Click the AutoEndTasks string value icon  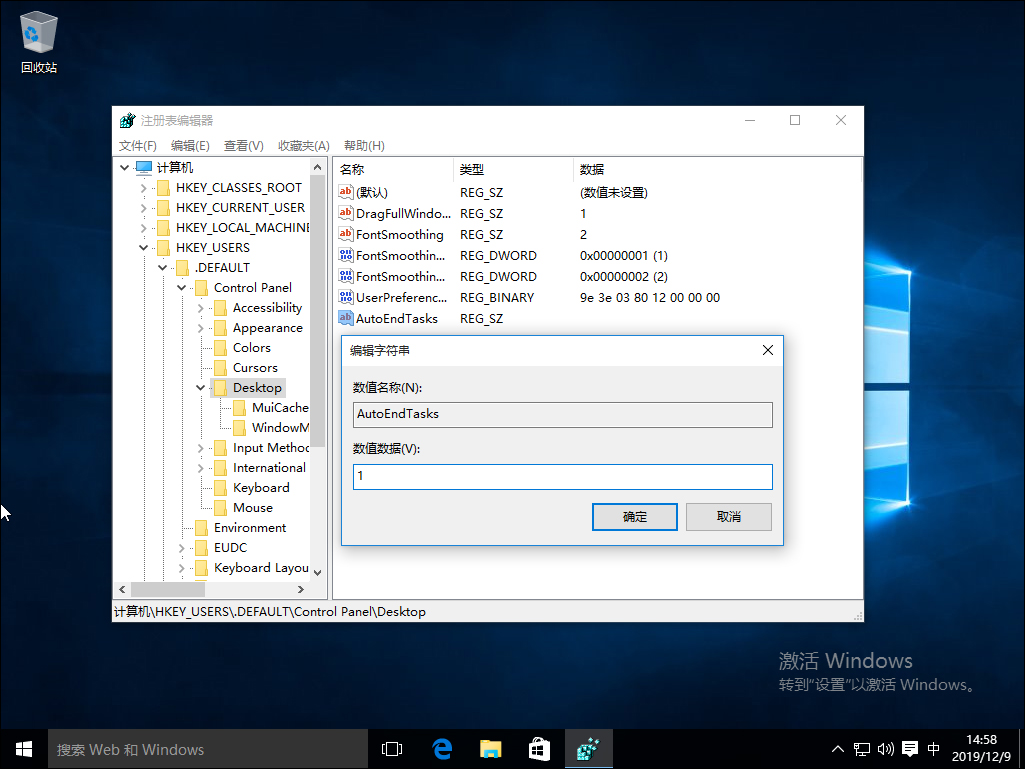(344, 318)
